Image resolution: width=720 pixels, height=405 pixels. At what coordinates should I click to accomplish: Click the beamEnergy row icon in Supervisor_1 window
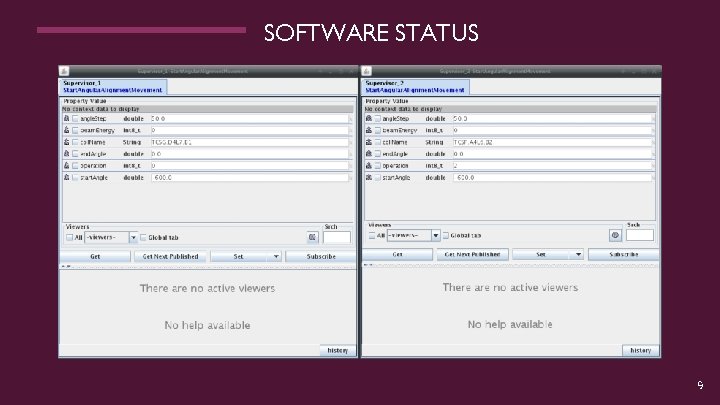67,130
